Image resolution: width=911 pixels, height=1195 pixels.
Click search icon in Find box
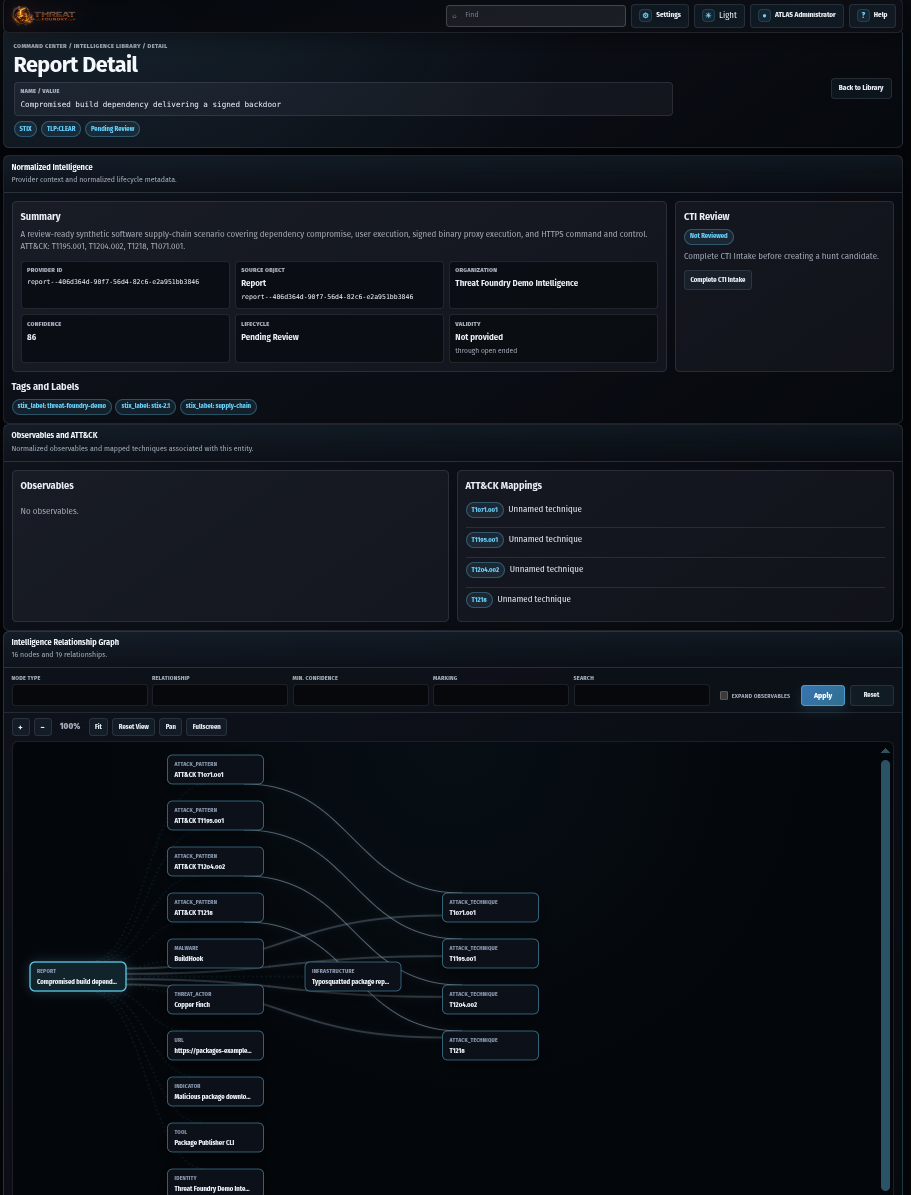coord(455,15)
